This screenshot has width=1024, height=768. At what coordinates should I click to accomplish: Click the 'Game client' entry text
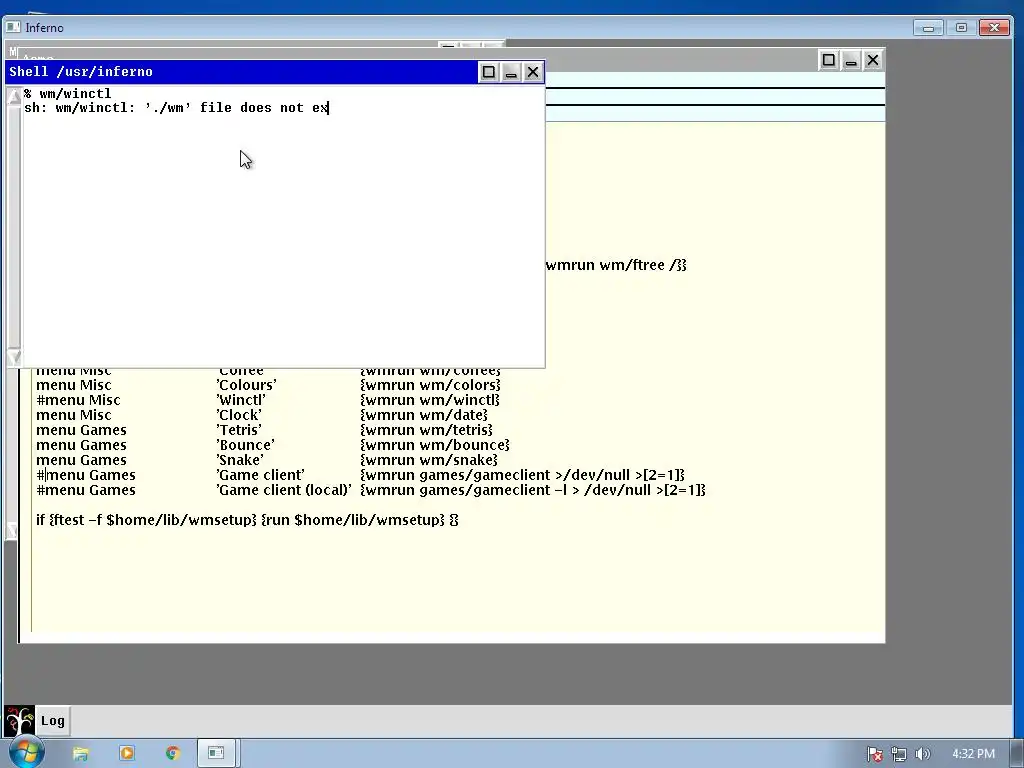pyautogui.click(x=261, y=475)
